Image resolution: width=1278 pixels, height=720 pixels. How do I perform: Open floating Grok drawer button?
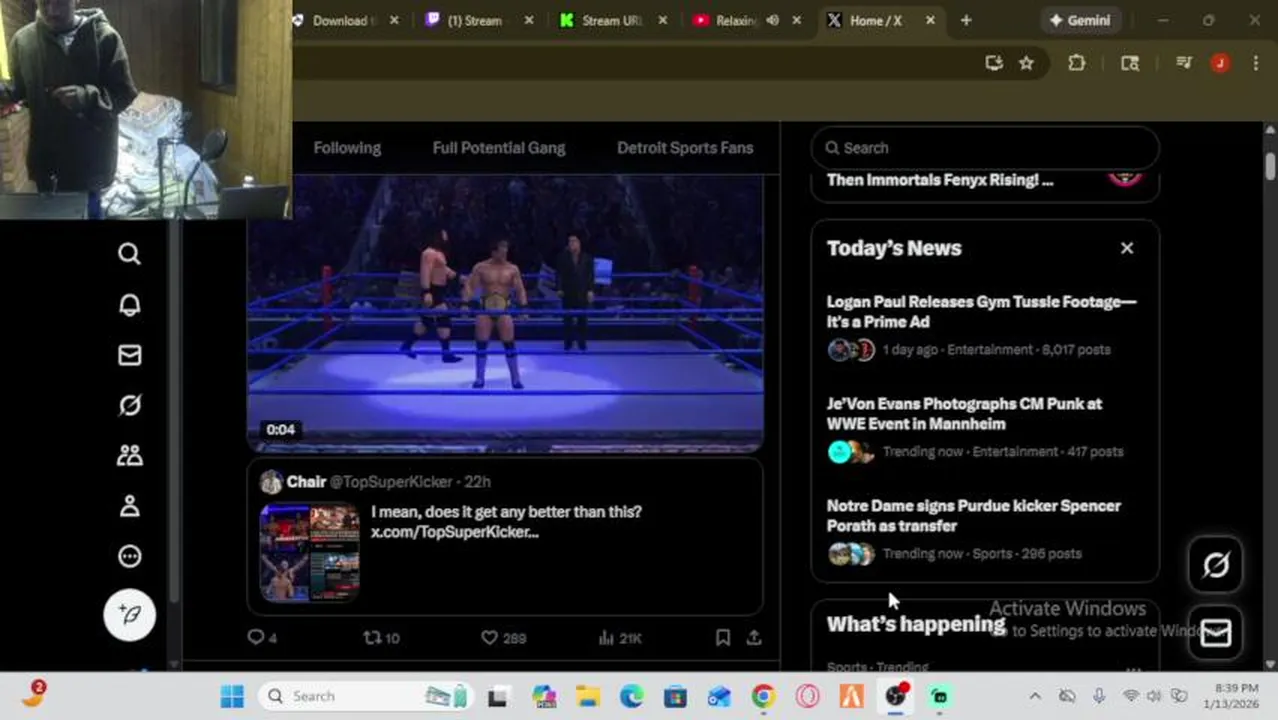pyautogui.click(x=1216, y=565)
